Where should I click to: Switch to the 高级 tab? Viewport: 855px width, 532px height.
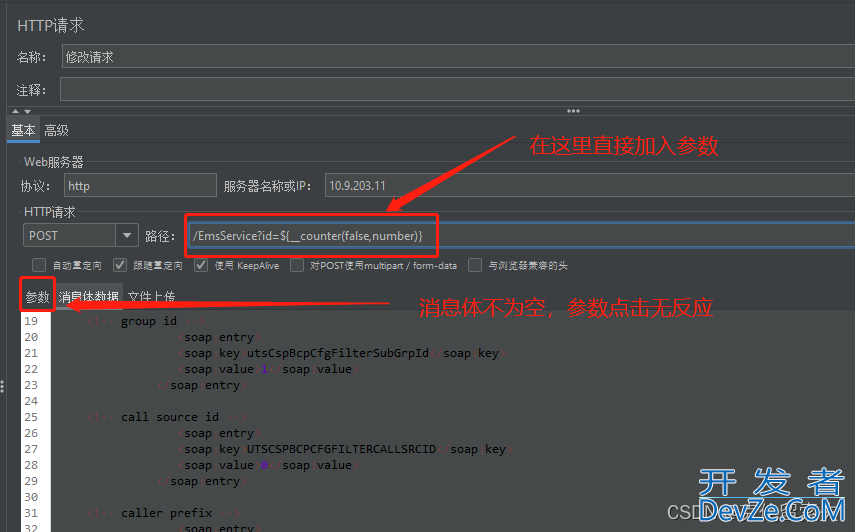point(56,130)
